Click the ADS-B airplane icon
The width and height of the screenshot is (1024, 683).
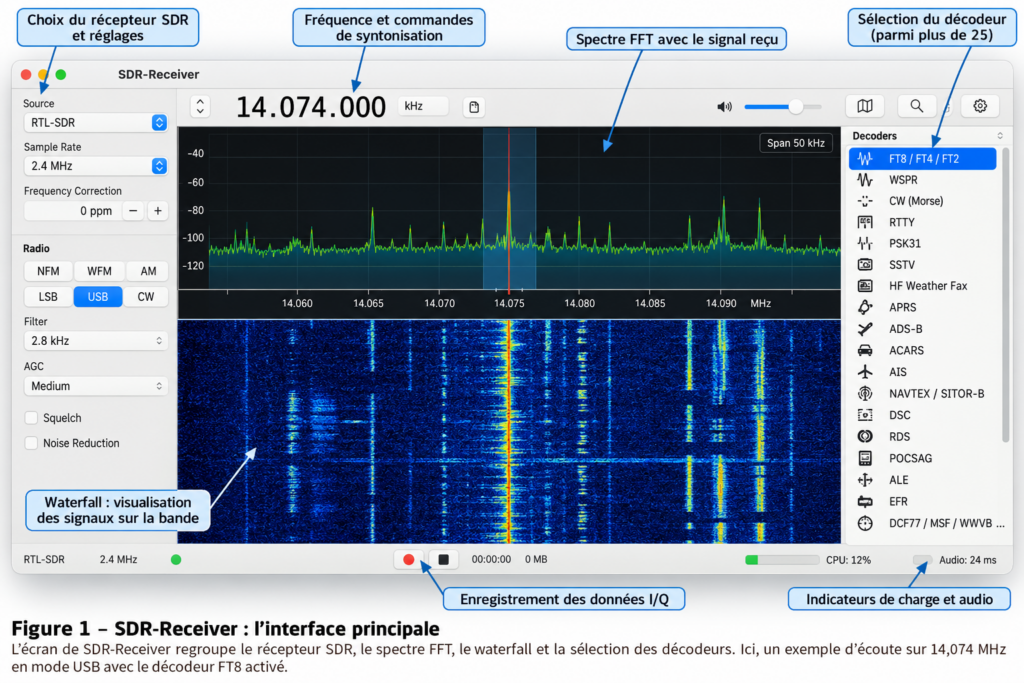865,329
